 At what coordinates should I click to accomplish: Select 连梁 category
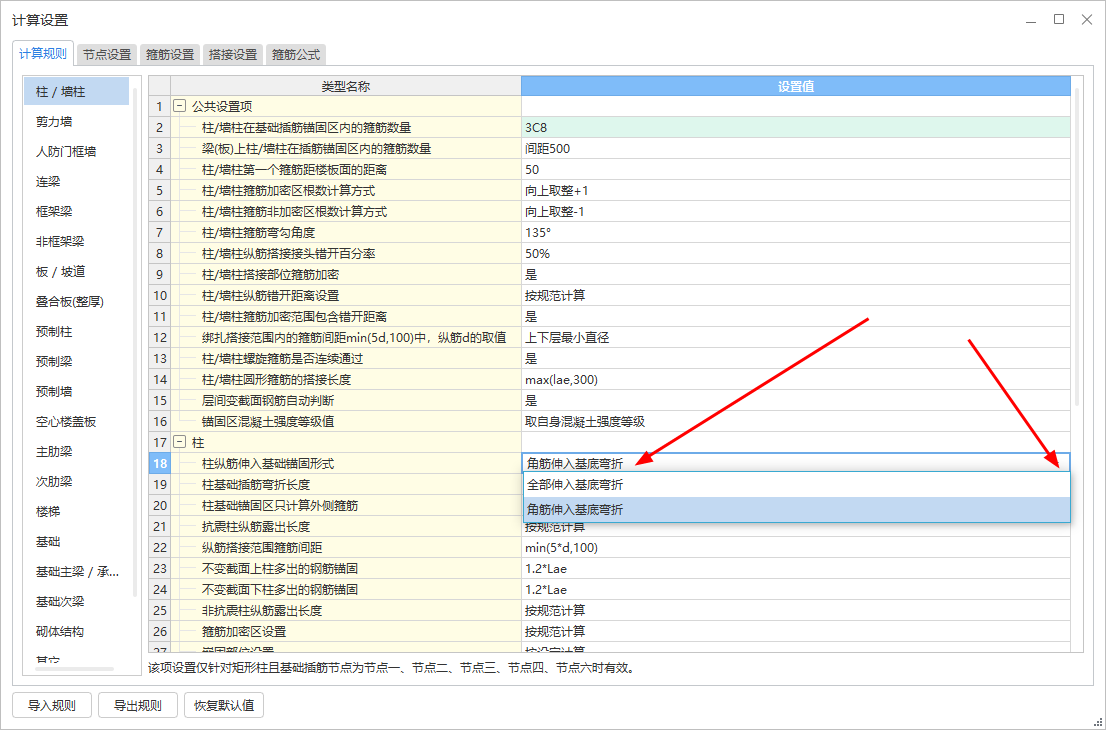pos(77,182)
